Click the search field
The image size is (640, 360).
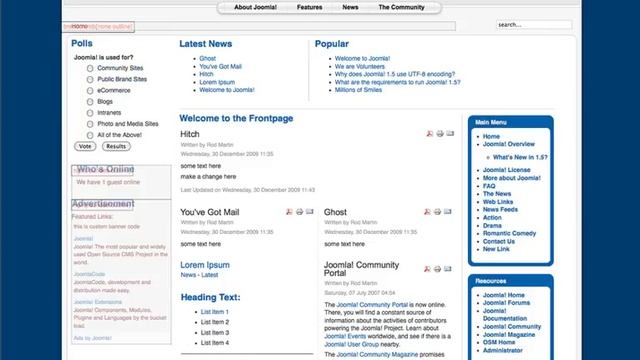point(534,25)
